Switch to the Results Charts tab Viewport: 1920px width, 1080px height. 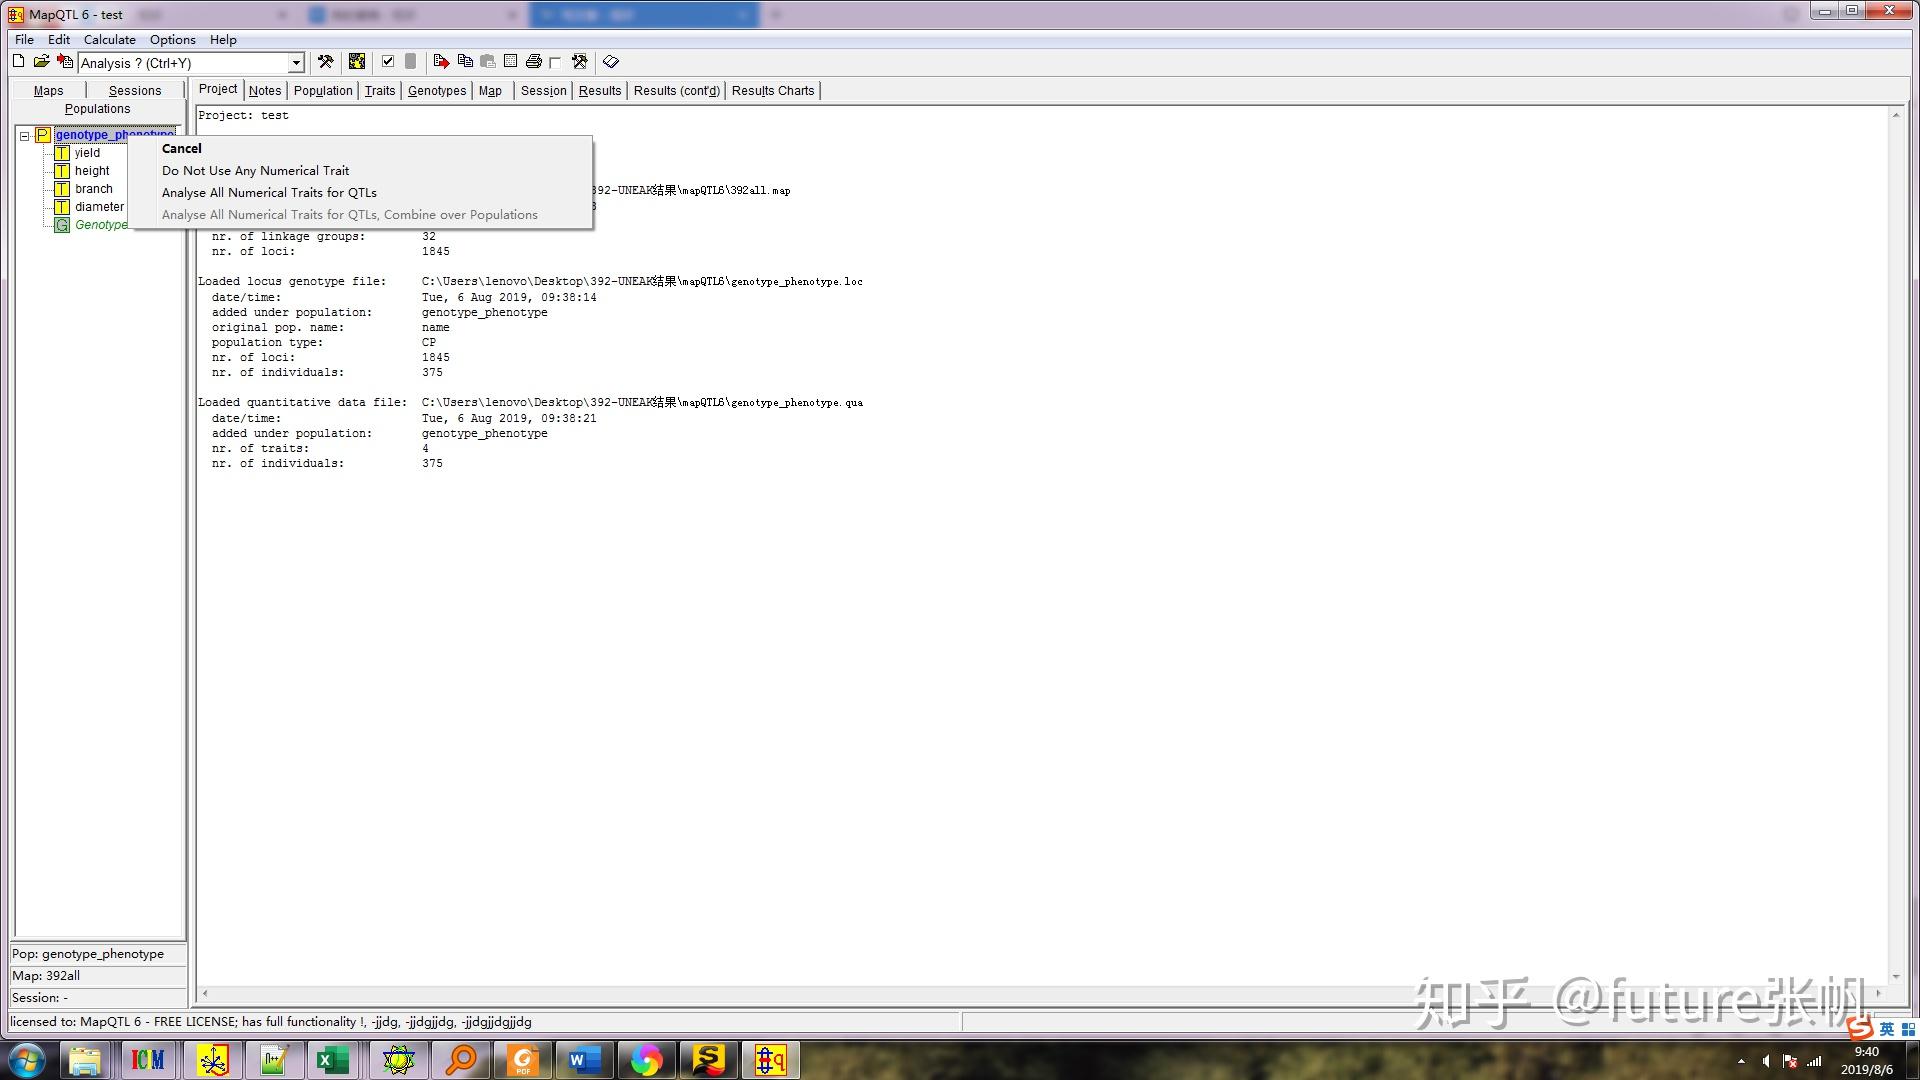click(772, 91)
